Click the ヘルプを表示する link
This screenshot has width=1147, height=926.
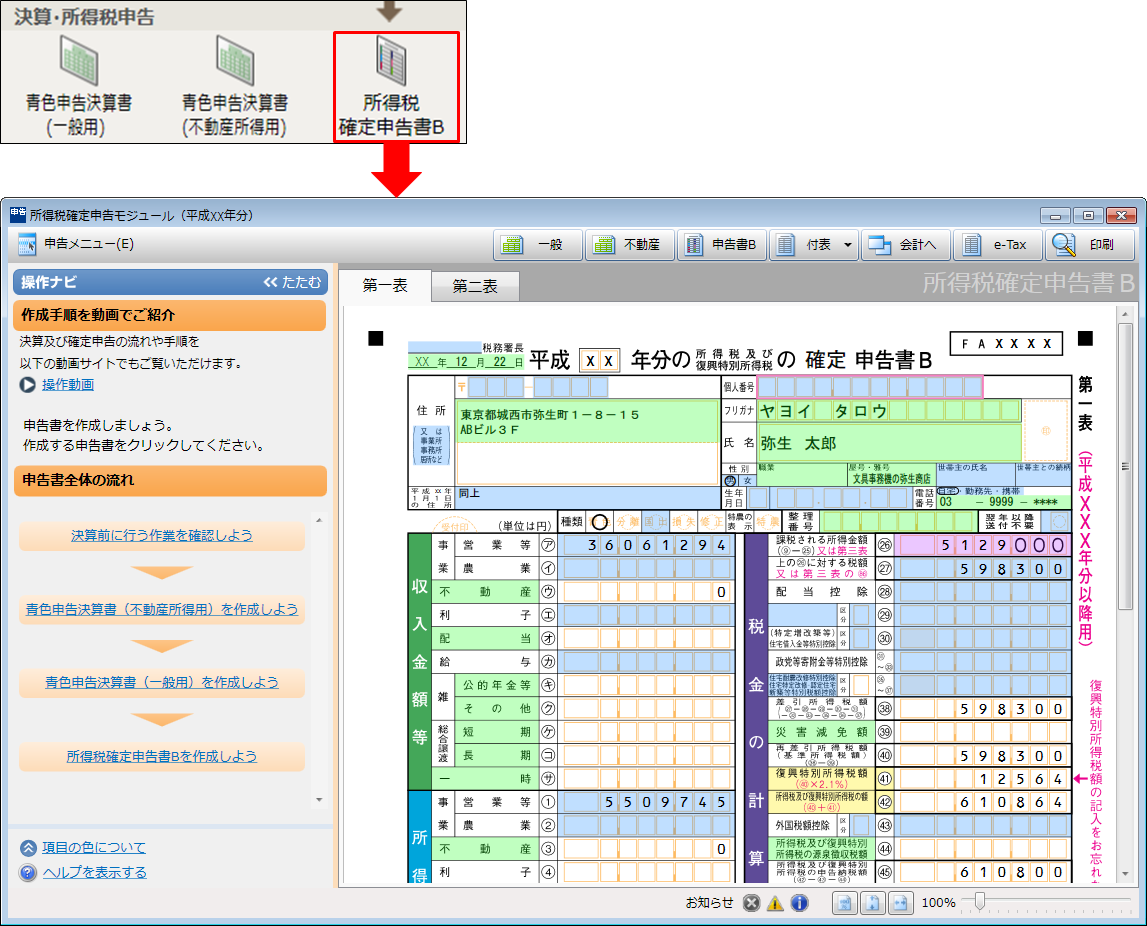click(94, 872)
